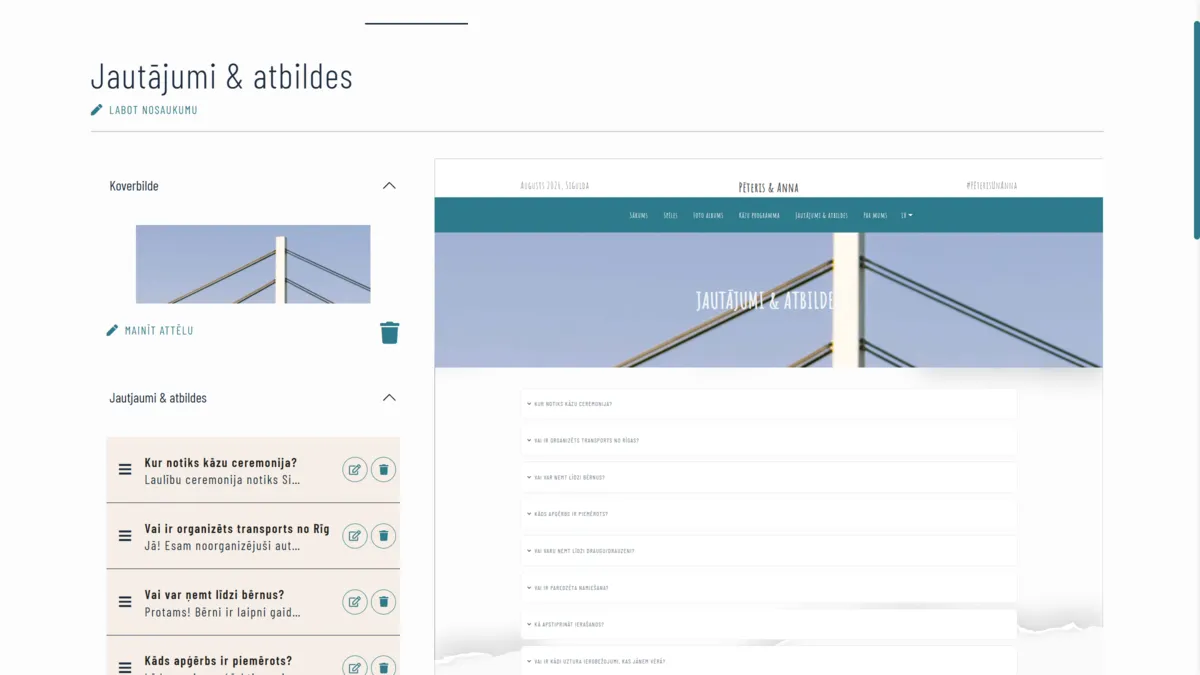Expand 'Kur notiks kāzu ceremonija?' in preview
Image resolution: width=1200 pixels, height=675 pixels.
tap(769, 404)
